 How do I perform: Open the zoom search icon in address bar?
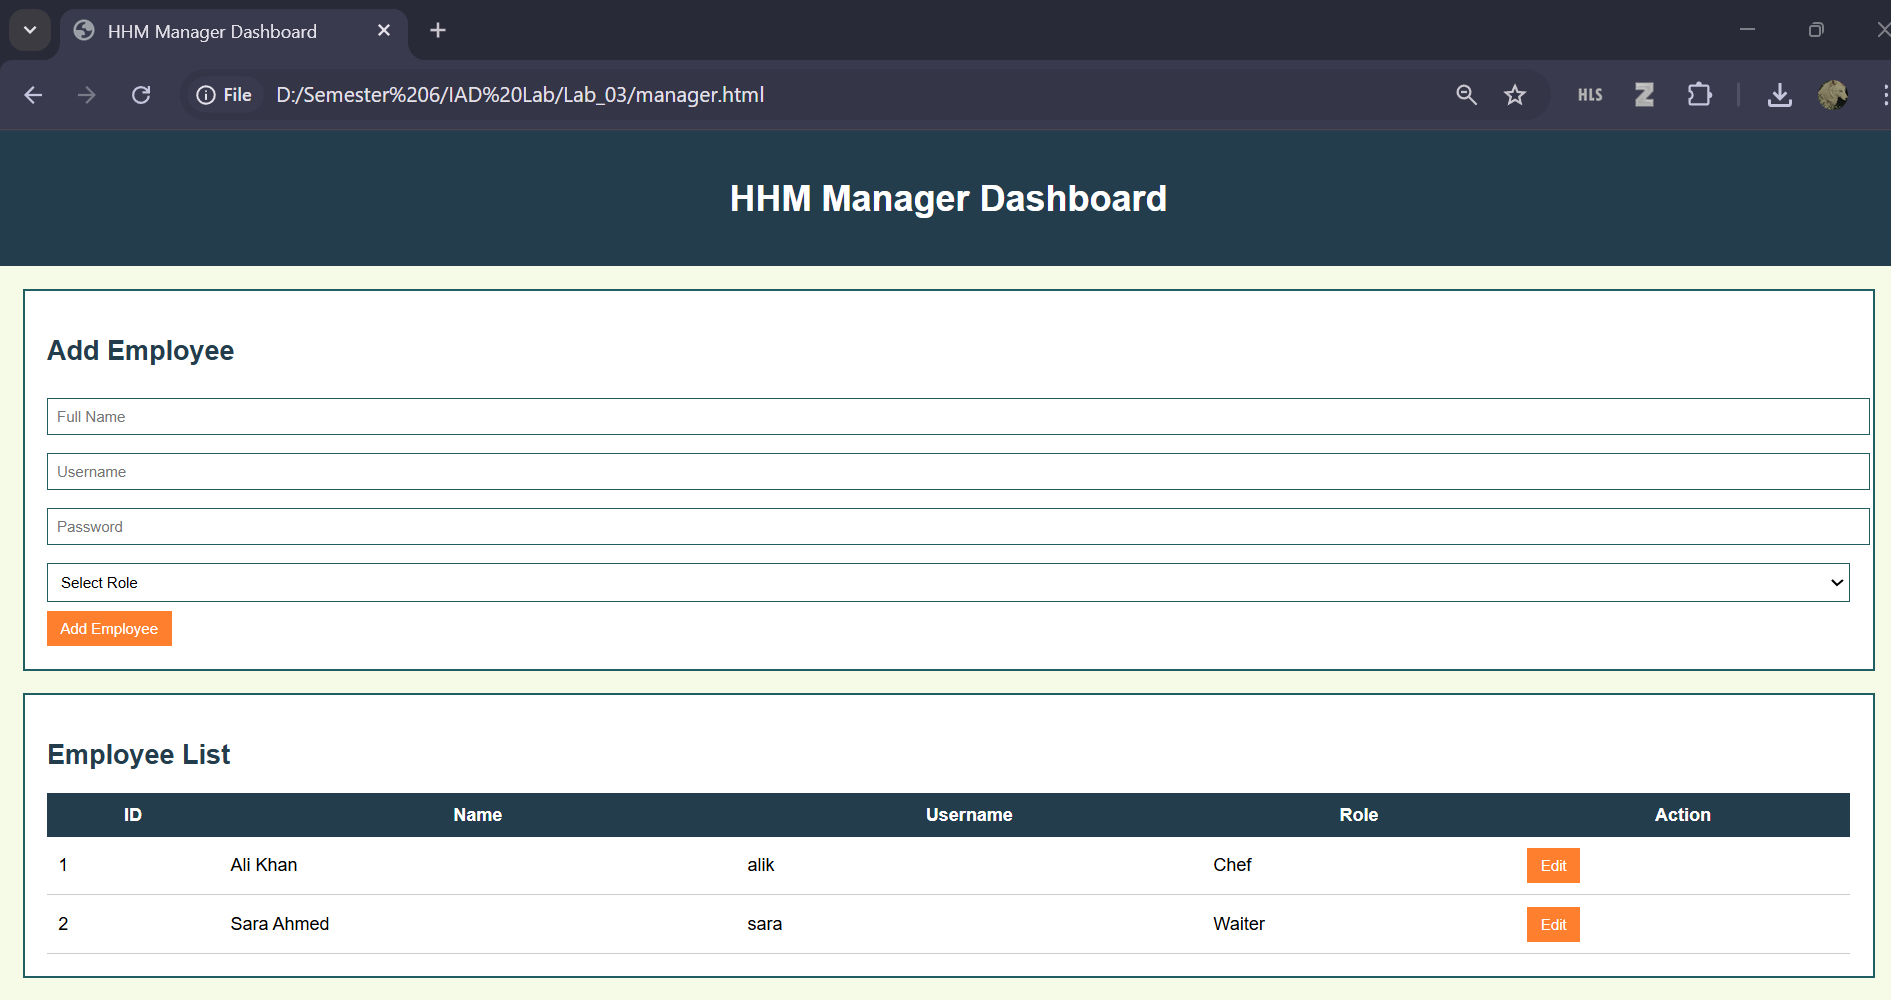1466,95
